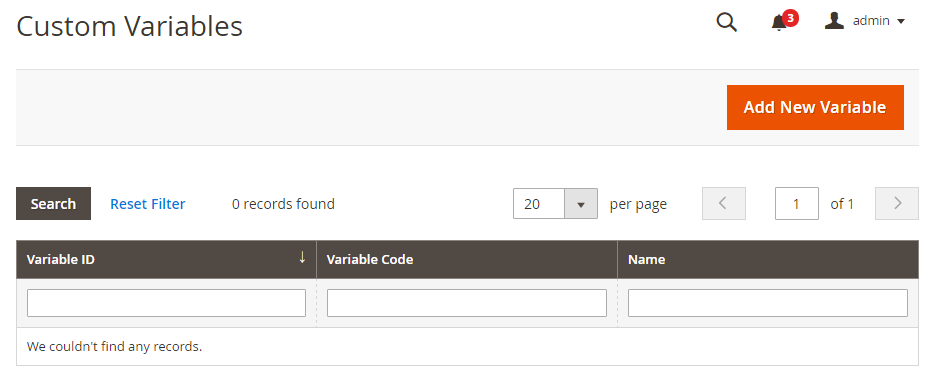Viewport: 940px width, 389px height.
Task: Go to next page arrow
Action: point(897,204)
